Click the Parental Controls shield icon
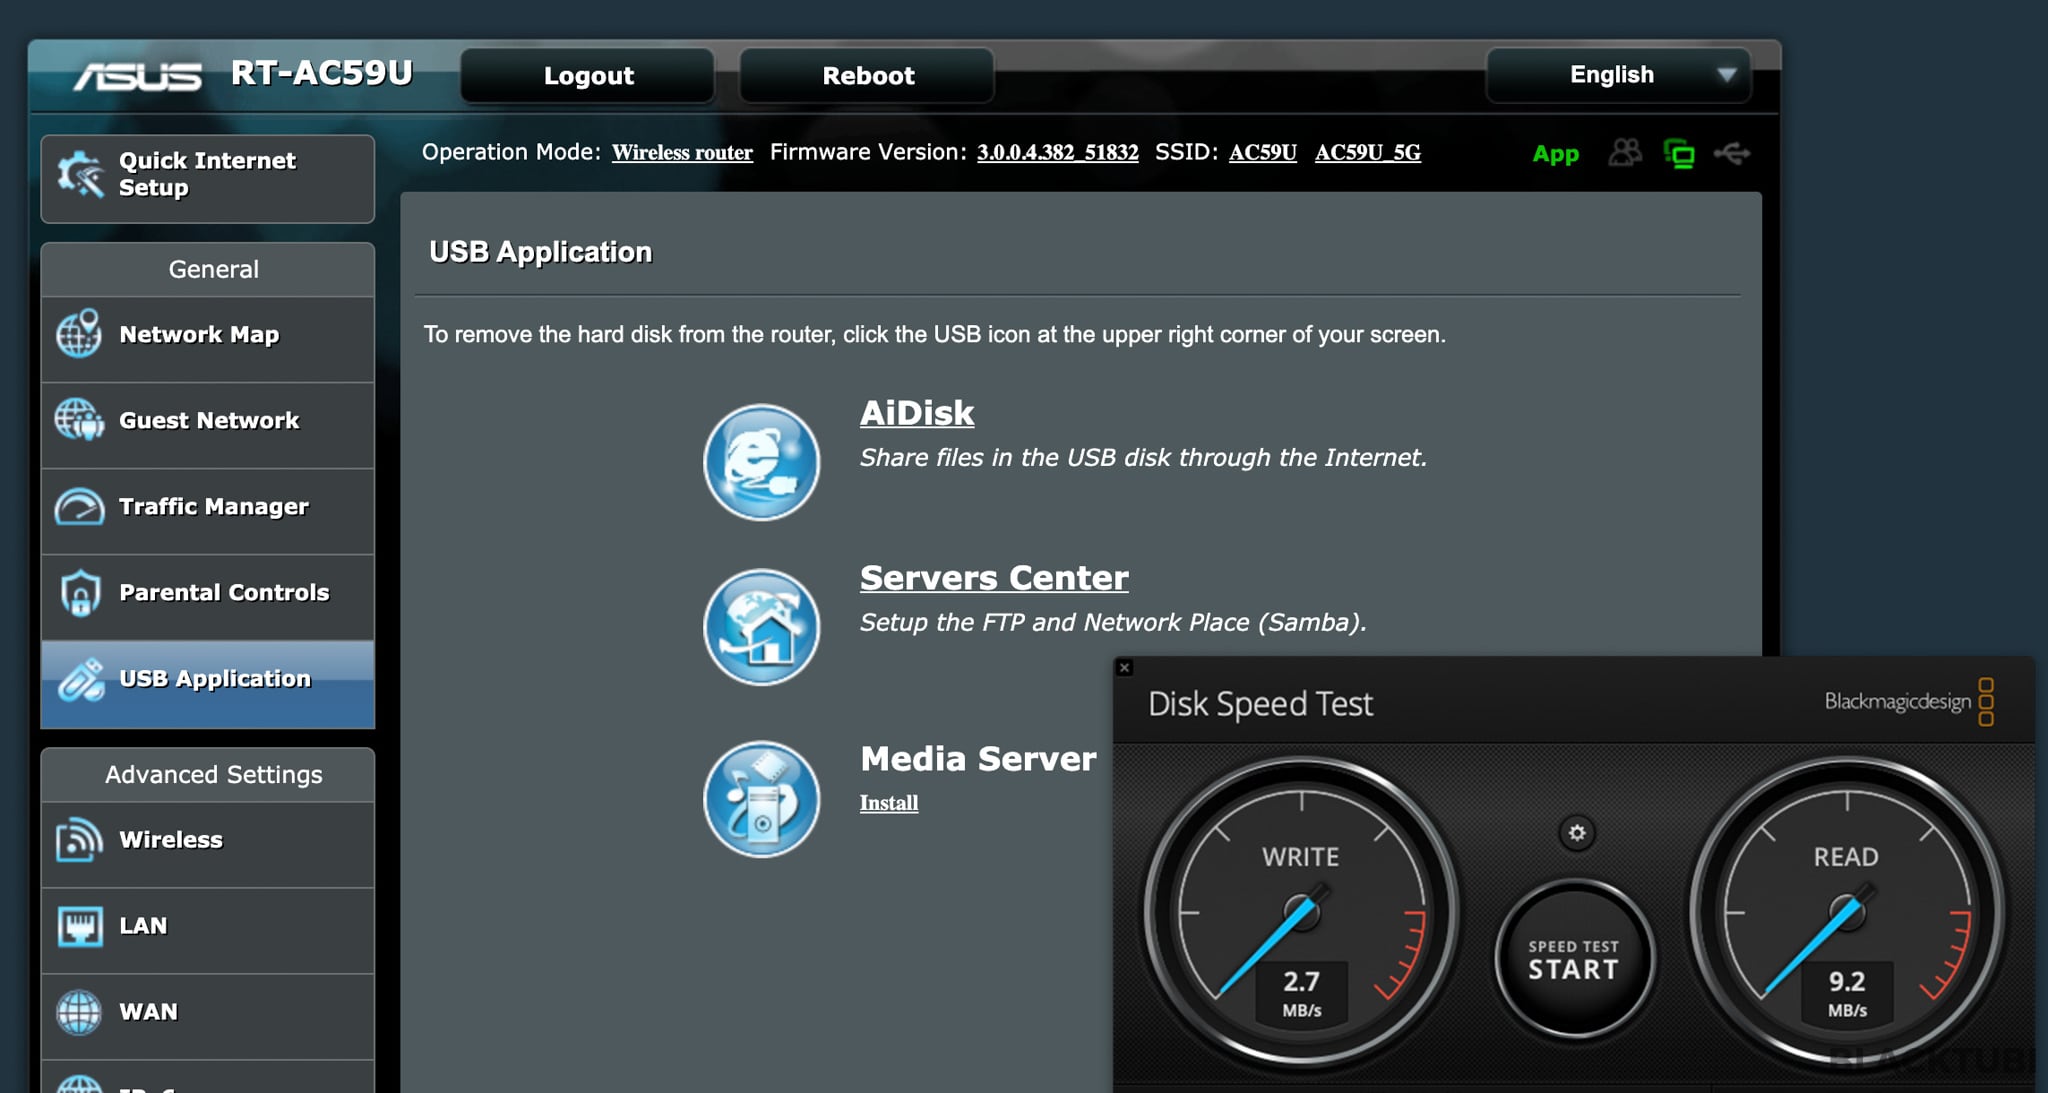Image resolution: width=2048 pixels, height=1093 pixels. [x=79, y=593]
